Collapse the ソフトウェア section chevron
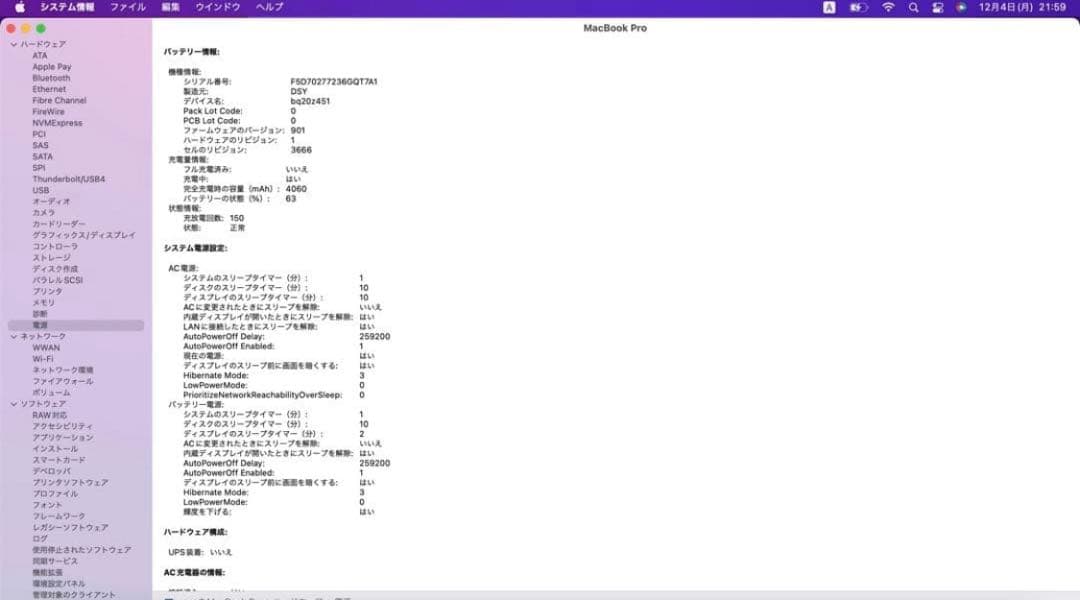 pyautogui.click(x=14, y=404)
